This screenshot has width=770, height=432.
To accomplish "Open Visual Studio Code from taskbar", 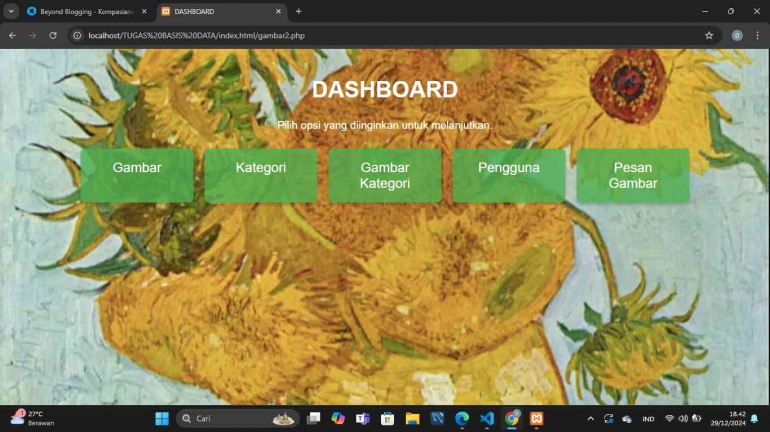I will coord(487,419).
